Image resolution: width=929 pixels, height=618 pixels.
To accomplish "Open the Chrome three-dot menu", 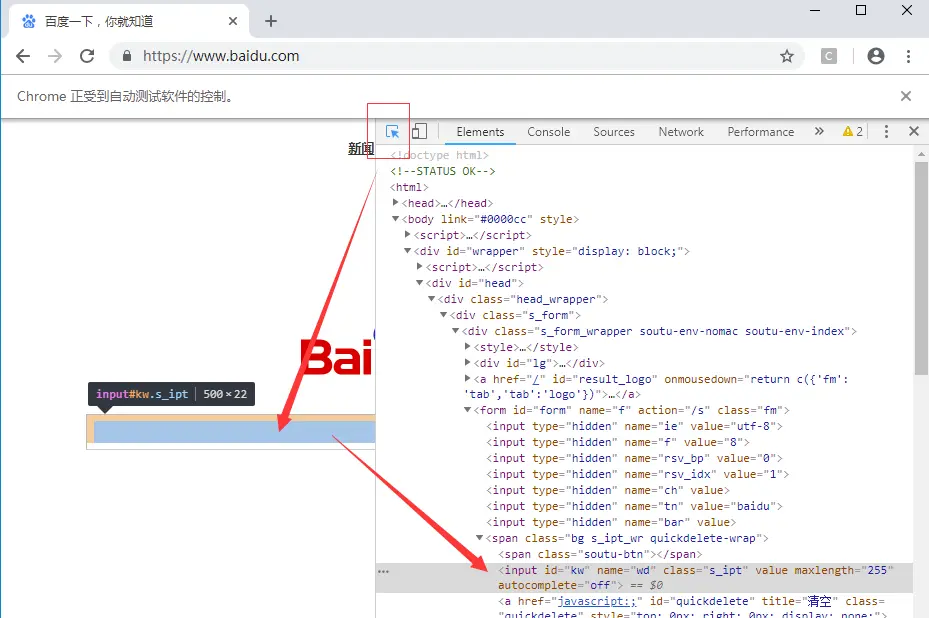I will [x=908, y=56].
